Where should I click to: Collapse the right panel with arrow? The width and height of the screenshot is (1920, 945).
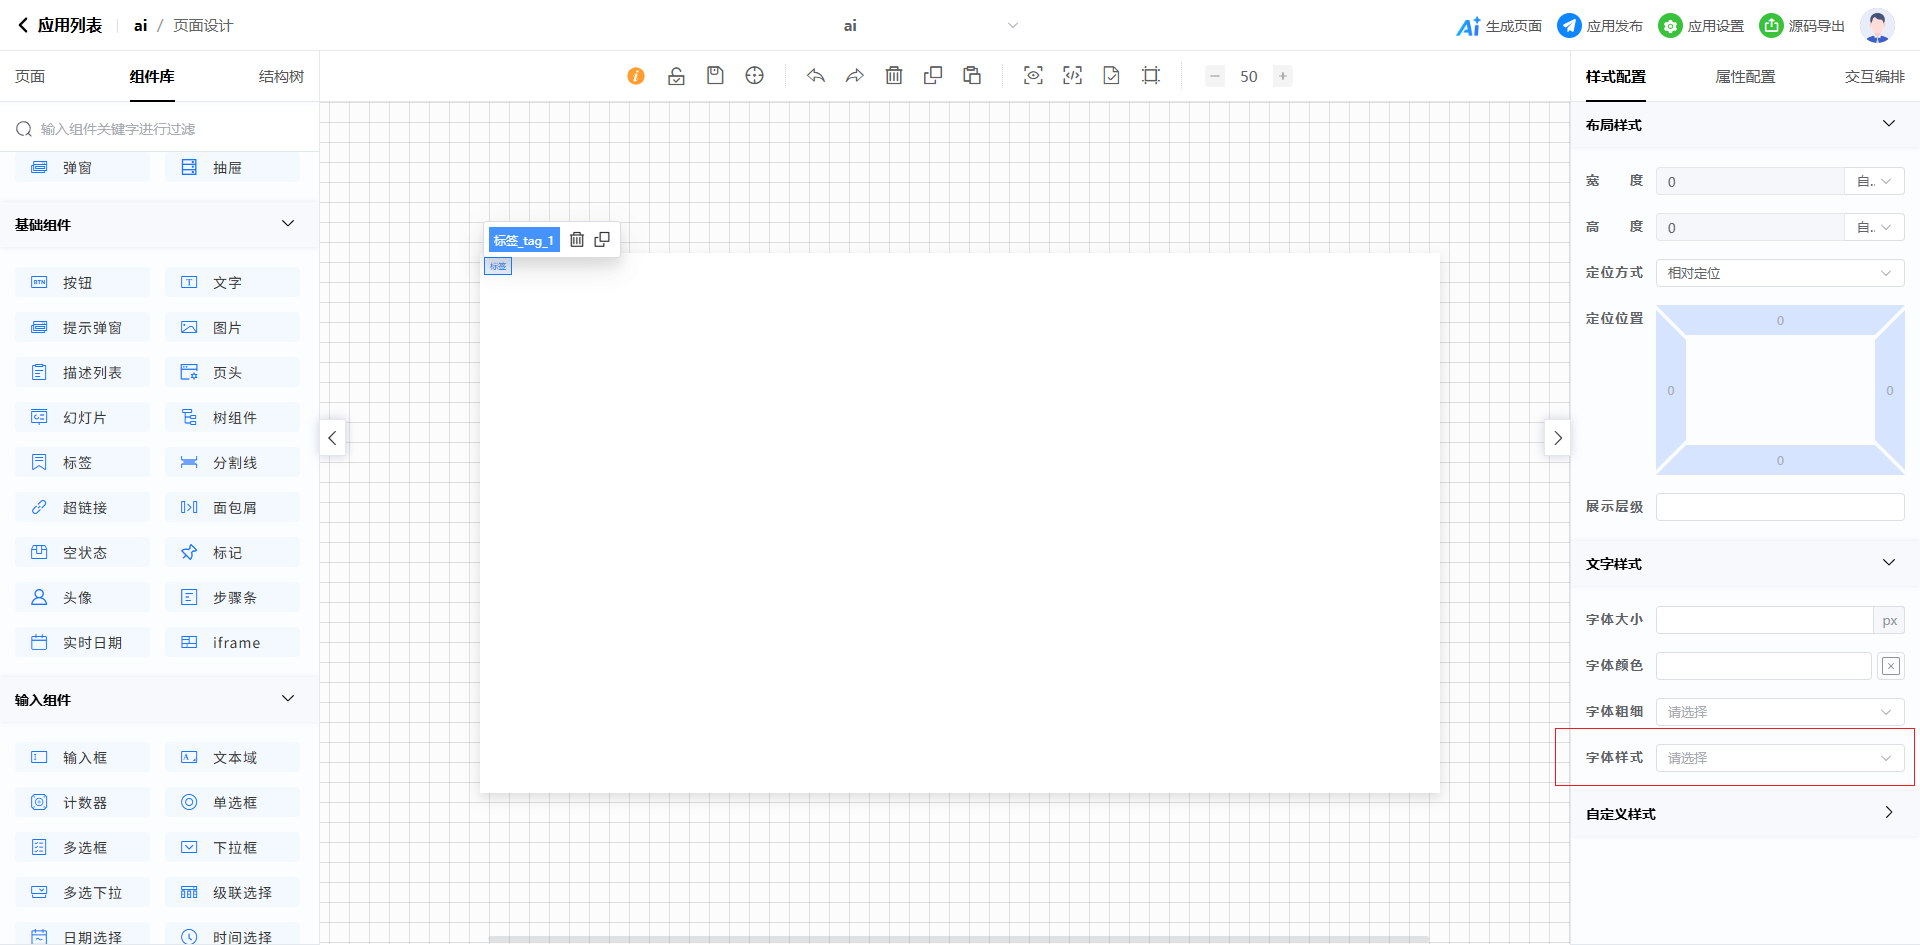(x=1557, y=438)
